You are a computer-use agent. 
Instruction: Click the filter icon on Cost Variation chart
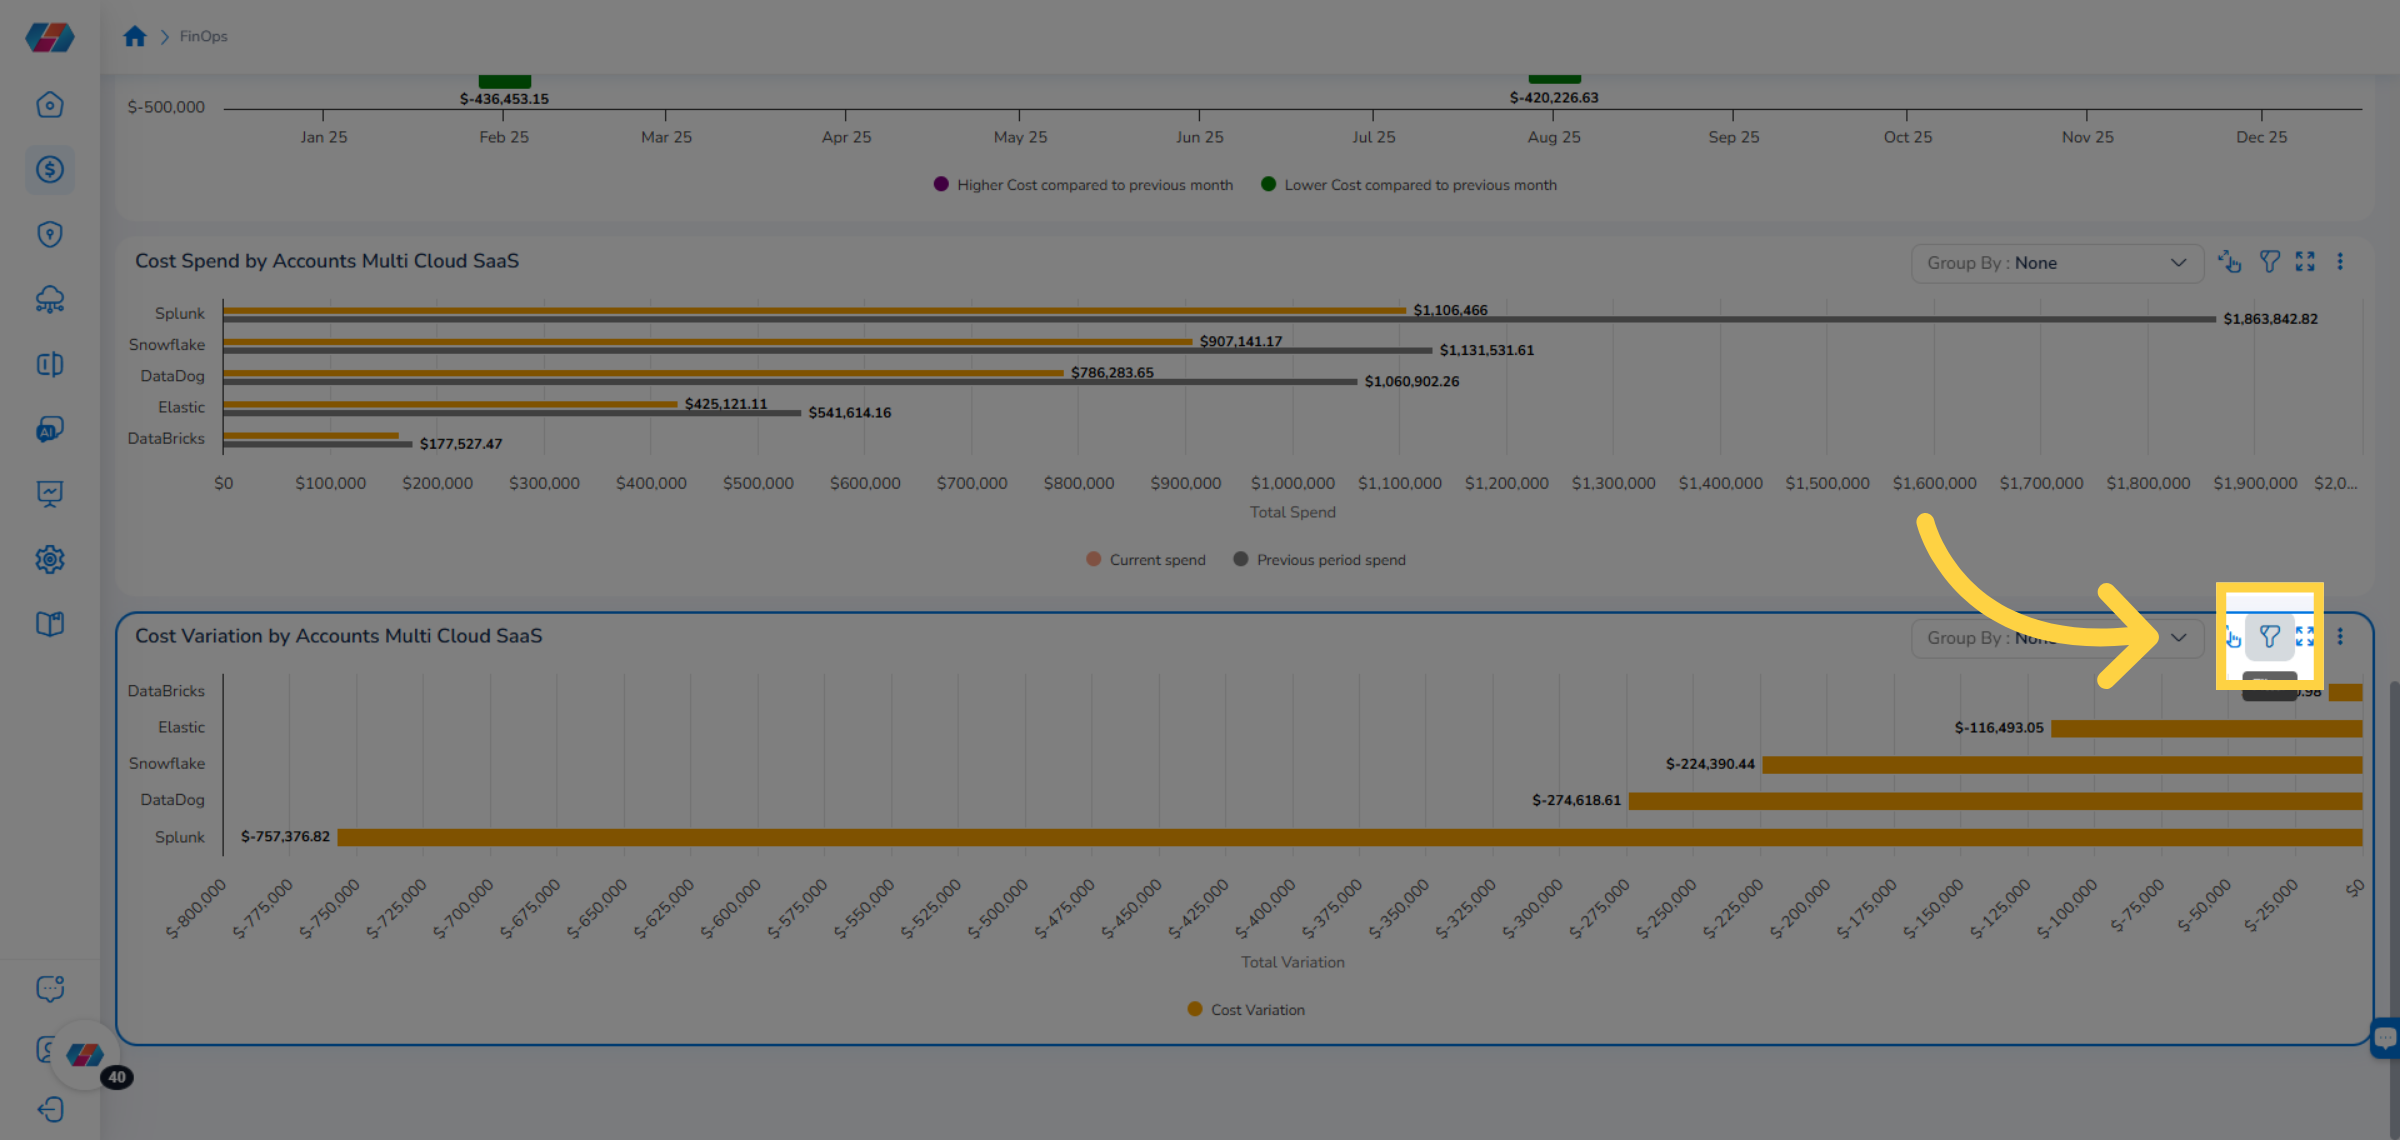tap(2269, 637)
